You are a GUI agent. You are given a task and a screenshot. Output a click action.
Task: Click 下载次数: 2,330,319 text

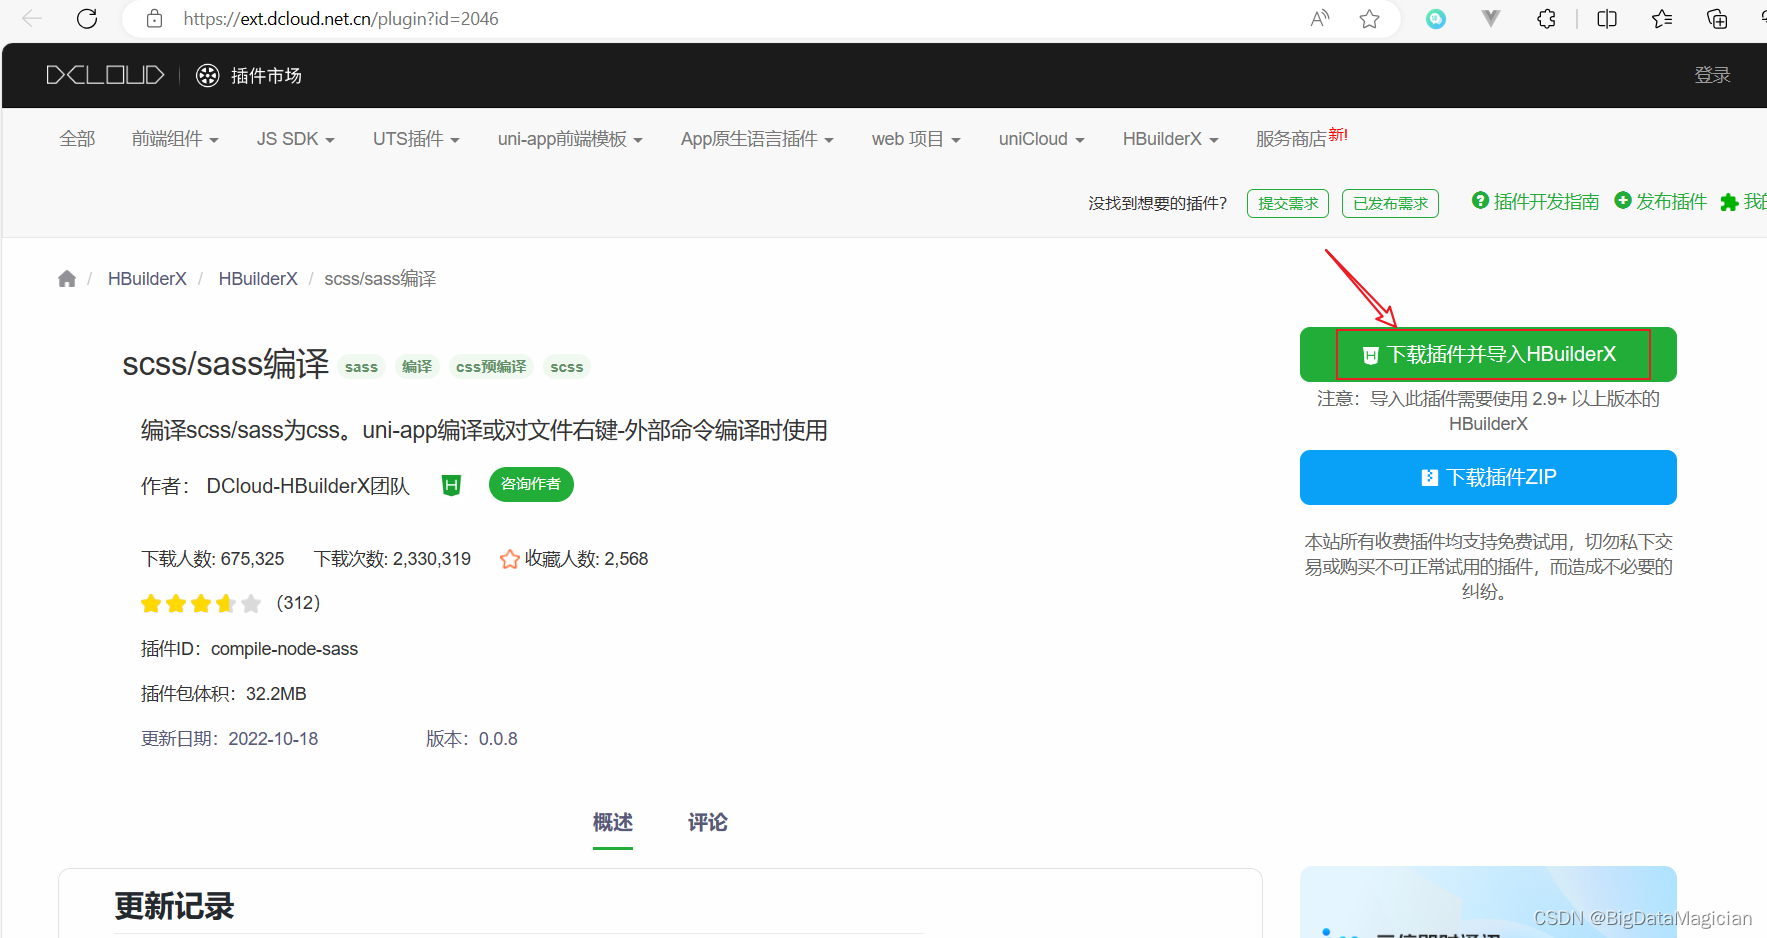(392, 559)
